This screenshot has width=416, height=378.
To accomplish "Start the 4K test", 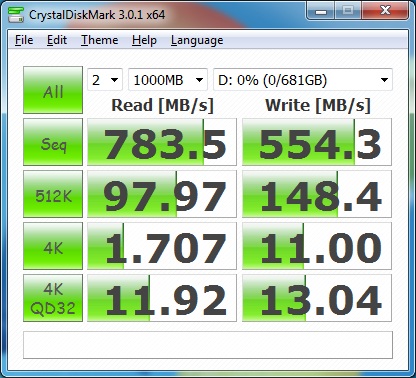I will point(53,246).
